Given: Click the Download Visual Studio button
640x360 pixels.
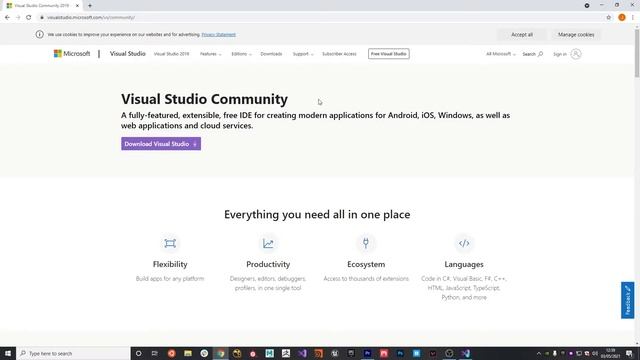Looking at the screenshot, I should [161, 144].
